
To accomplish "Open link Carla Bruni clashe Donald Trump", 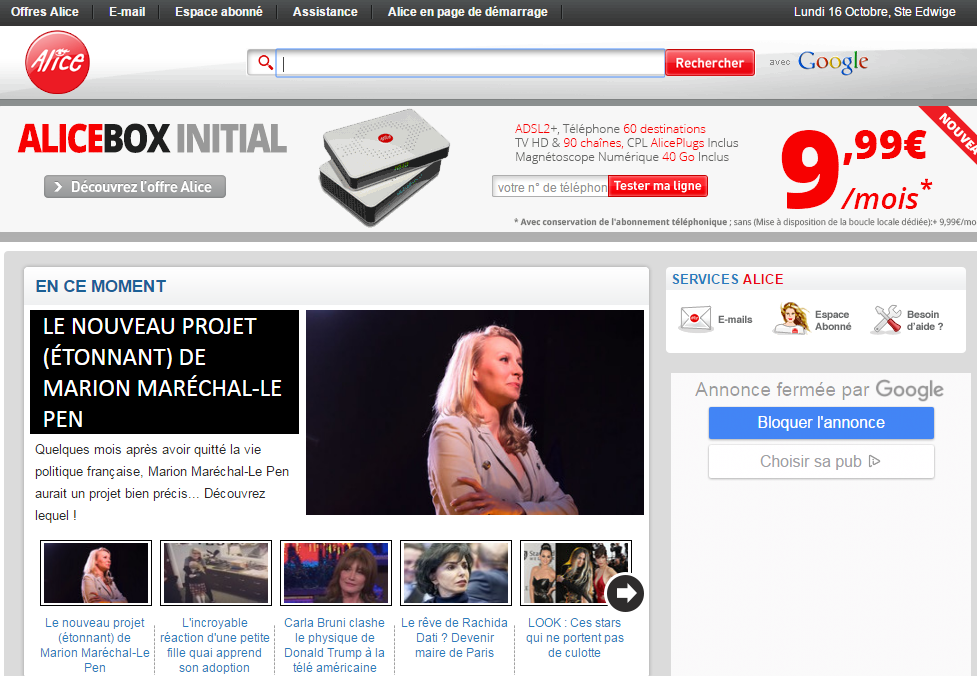I will click(334, 645).
